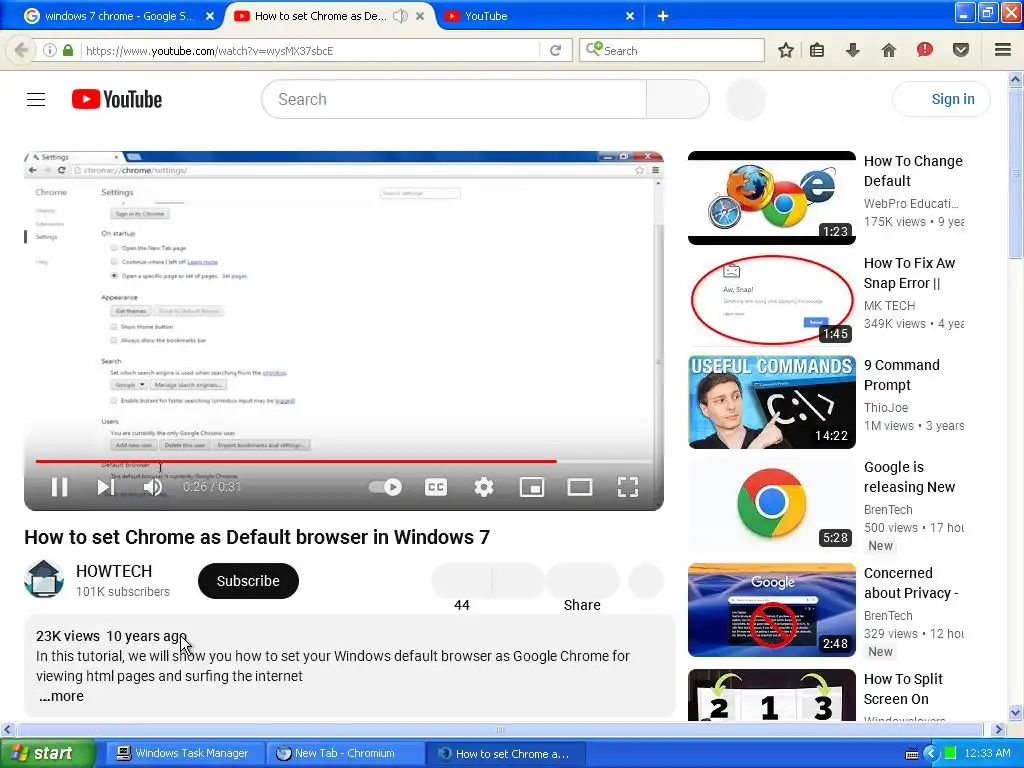The width and height of the screenshot is (1024, 768).
Task: Mute the video volume
Action: [x=153, y=487]
